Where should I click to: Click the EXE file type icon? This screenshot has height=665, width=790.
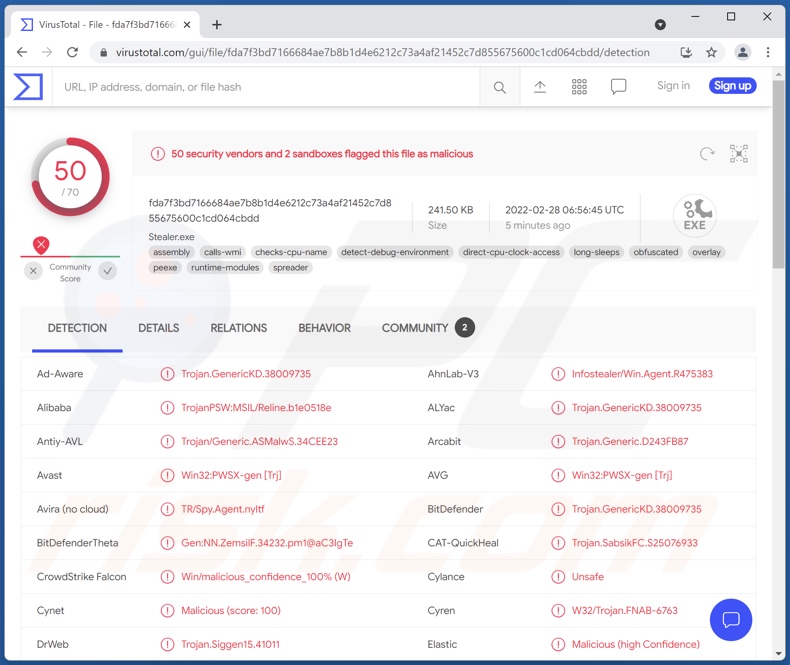(695, 215)
